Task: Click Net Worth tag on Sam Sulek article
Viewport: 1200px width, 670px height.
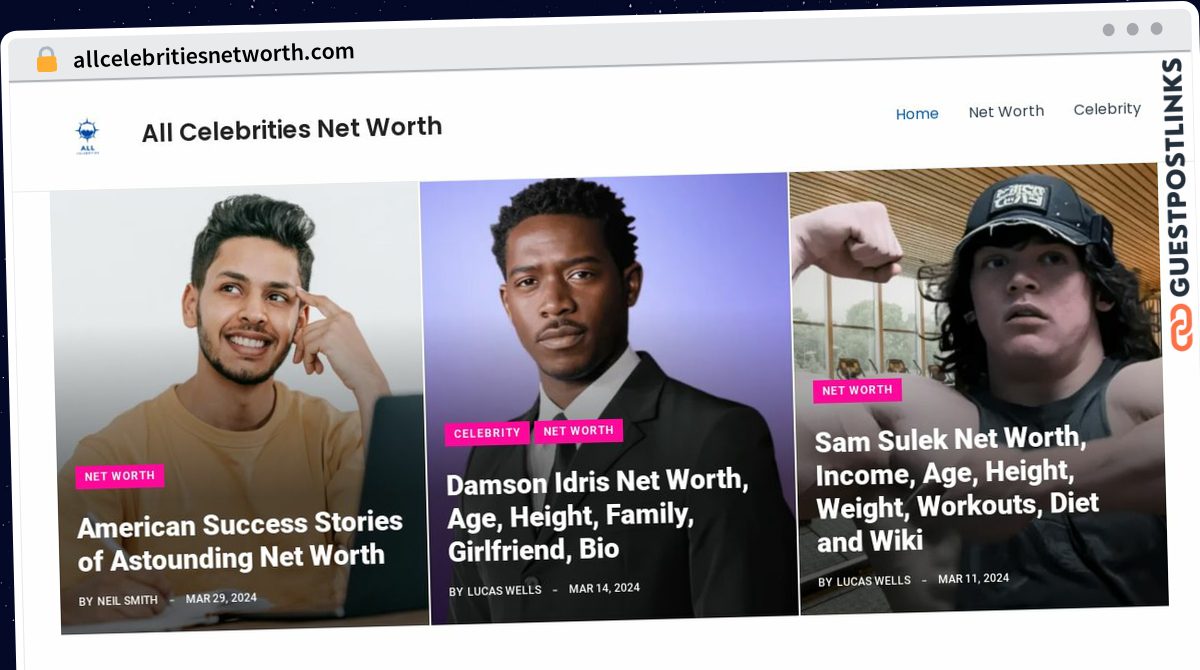Action: coord(857,391)
